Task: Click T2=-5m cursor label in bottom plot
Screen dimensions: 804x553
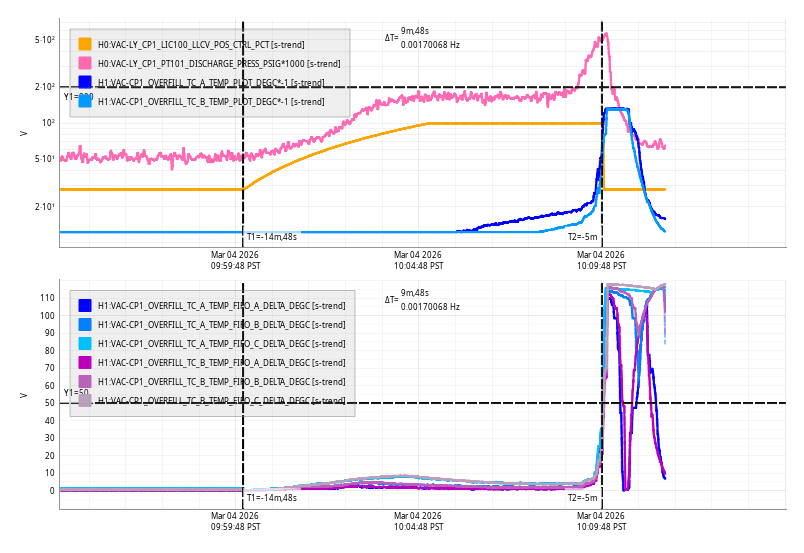Action: pyautogui.click(x=582, y=498)
